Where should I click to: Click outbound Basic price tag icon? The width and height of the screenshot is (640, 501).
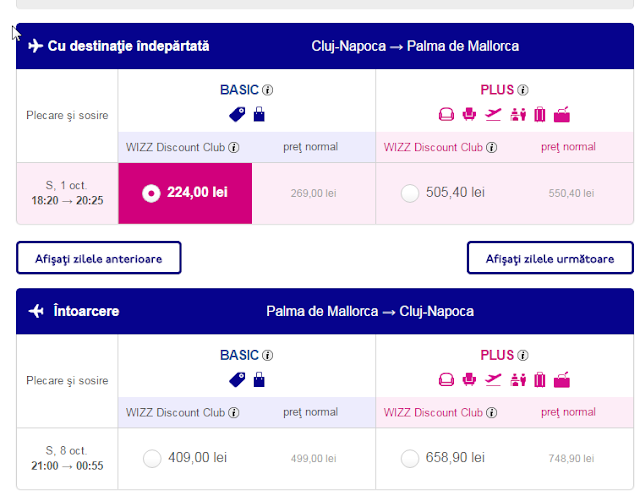[237, 114]
